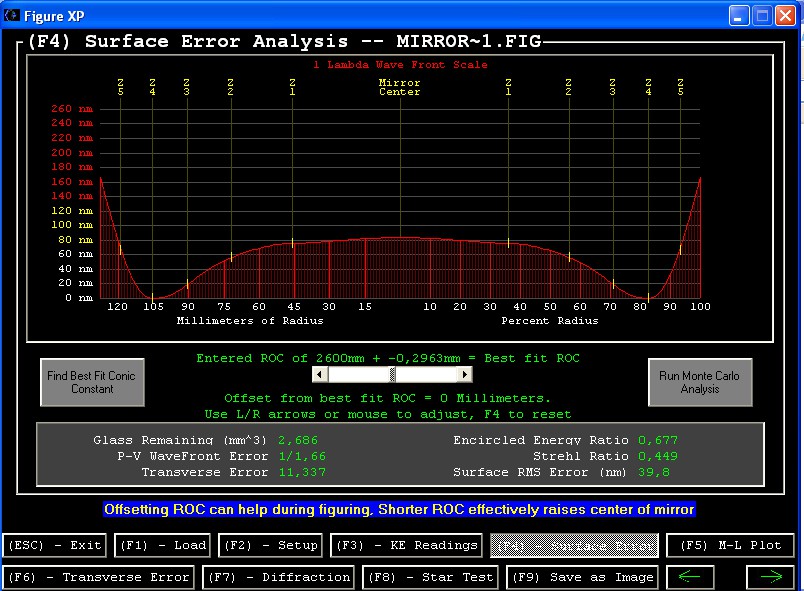
Task: Click the ROC slider track left of thumb
Action: coord(359,374)
